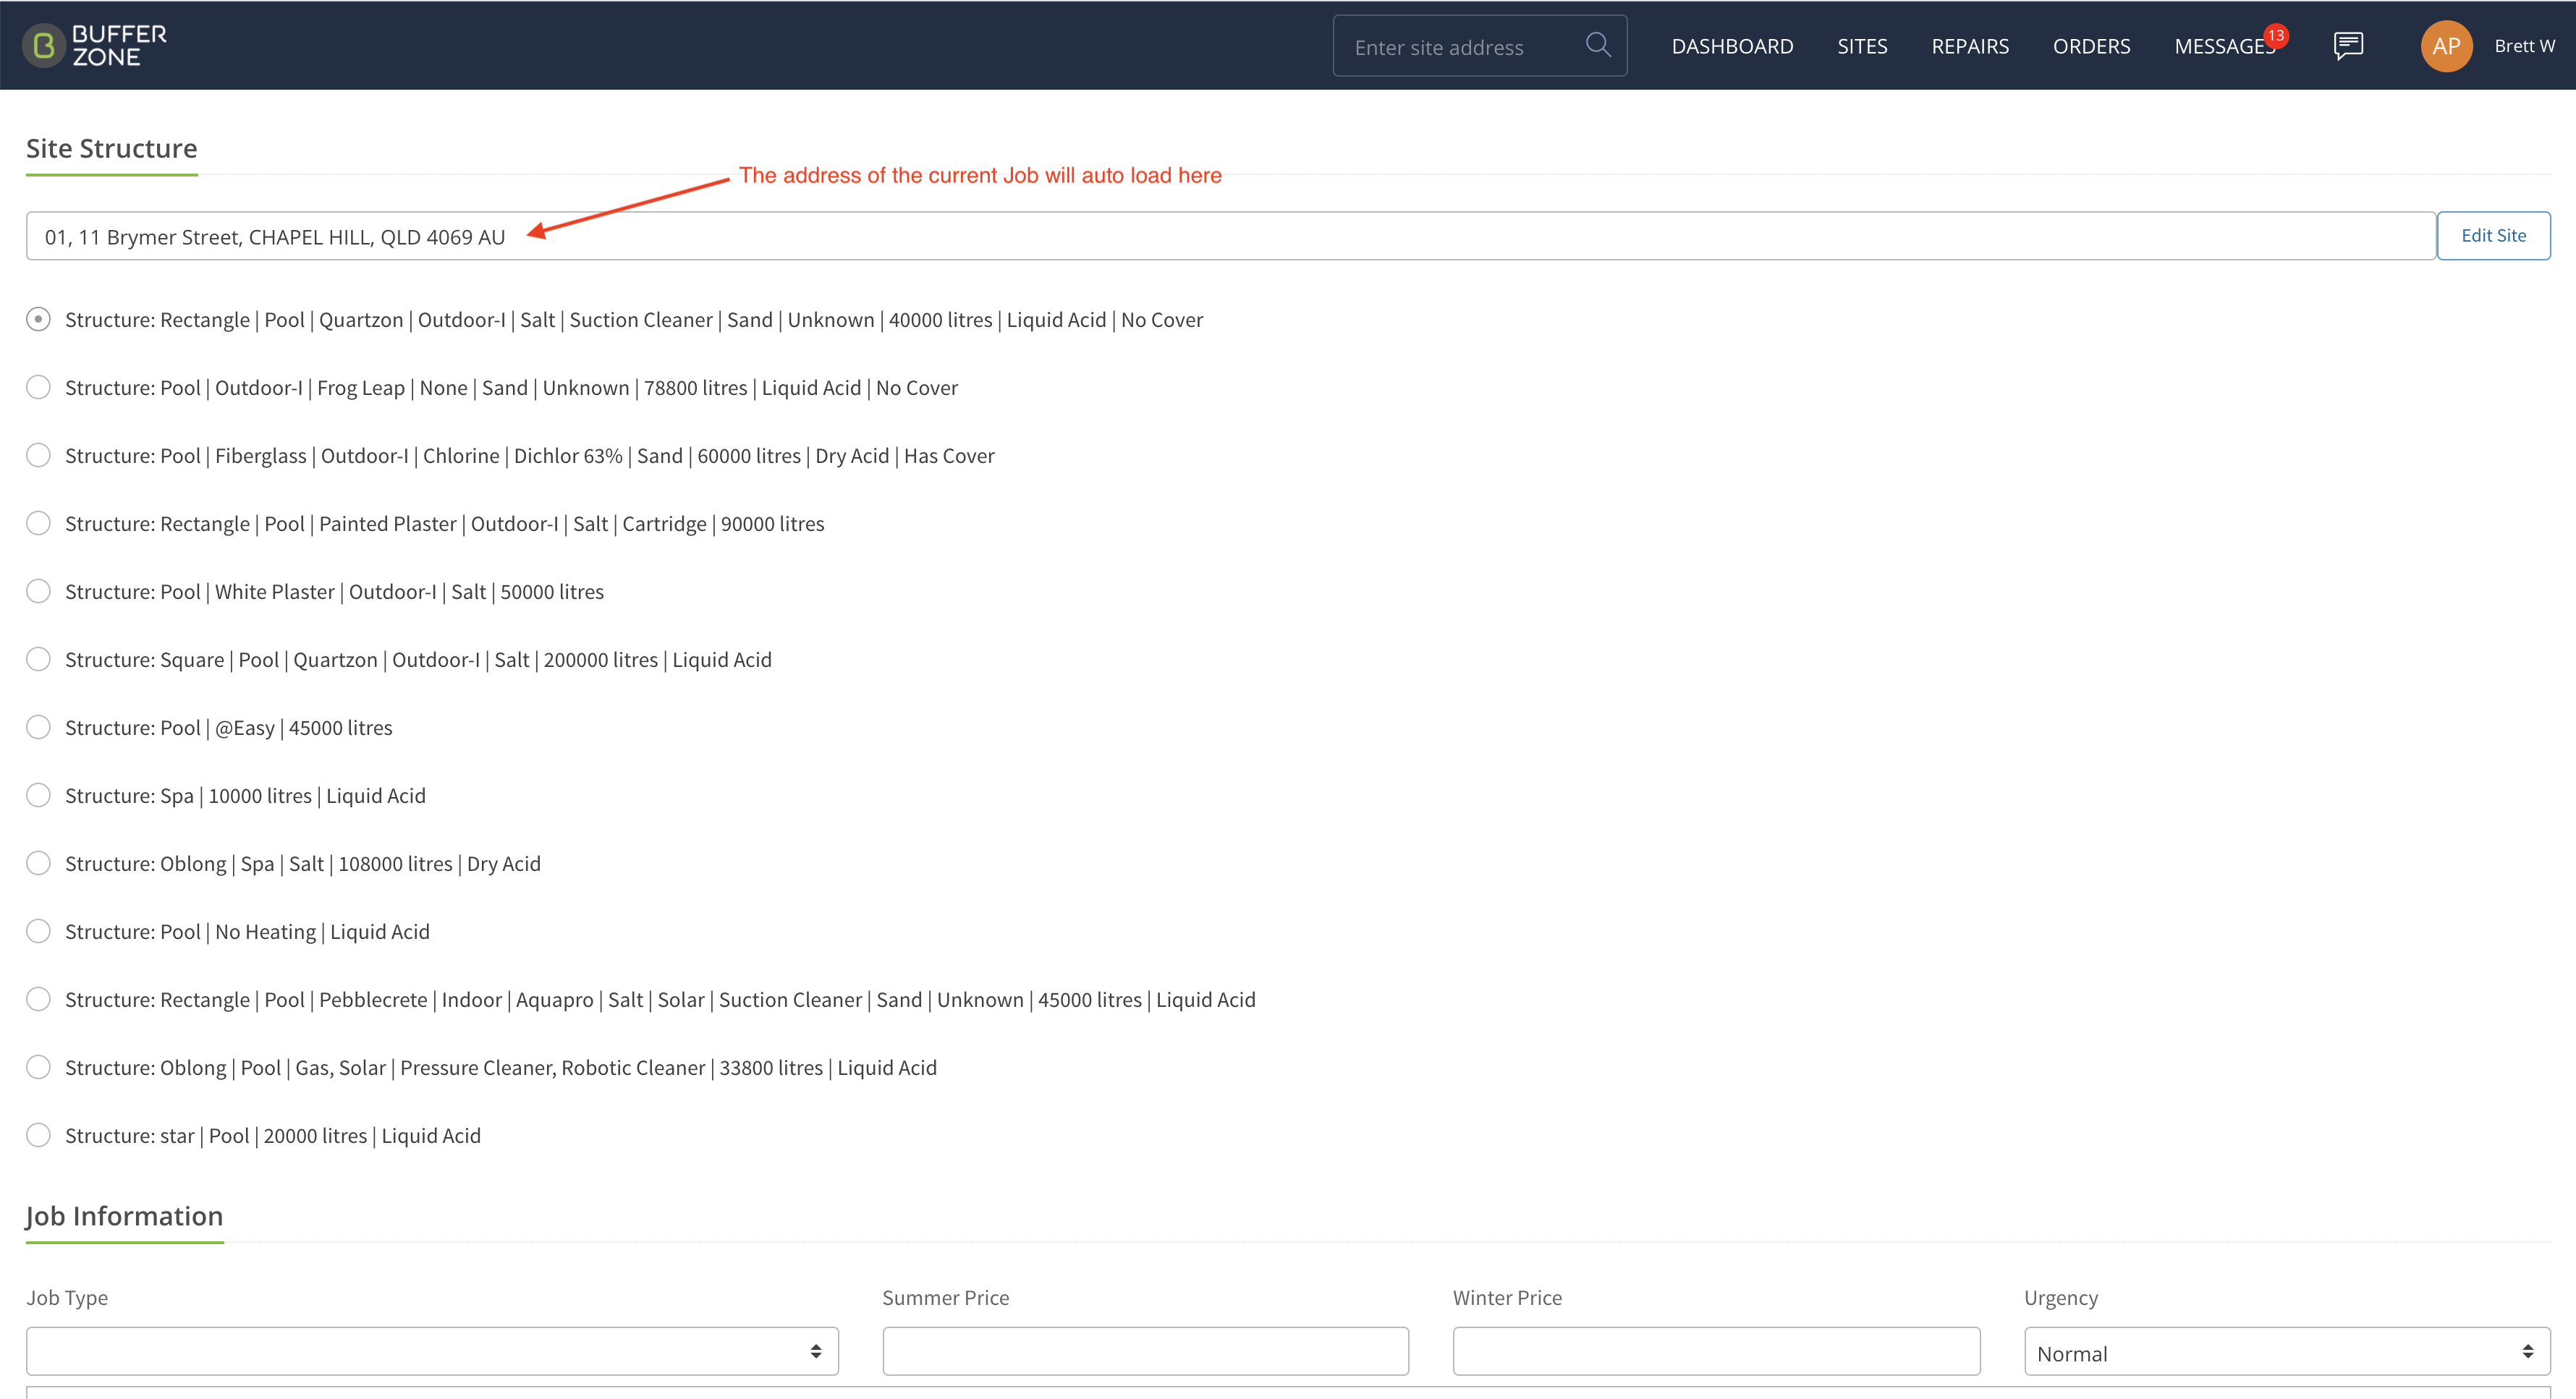This screenshot has height=1399, width=2576.
Task: Click the search magnifier icon
Action: (1598, 45)
